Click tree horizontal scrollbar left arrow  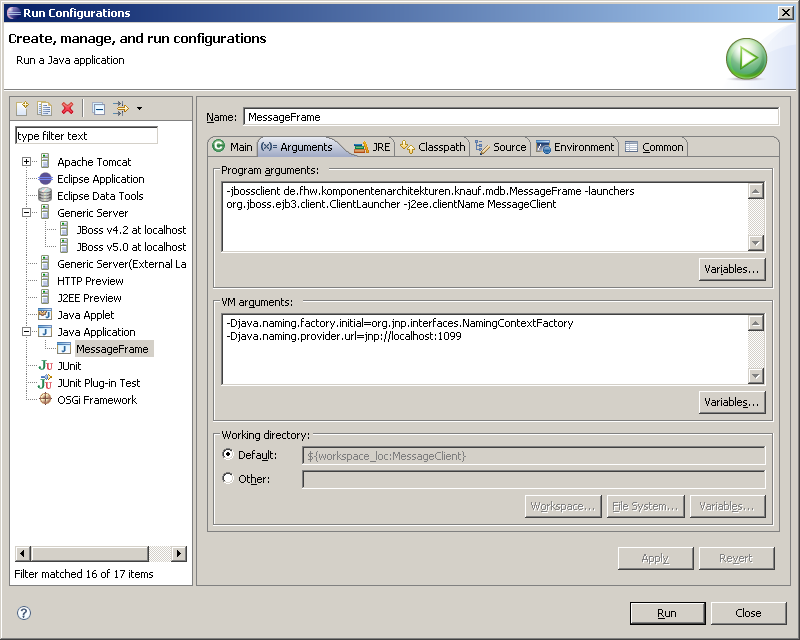click(x=22, y=553)
